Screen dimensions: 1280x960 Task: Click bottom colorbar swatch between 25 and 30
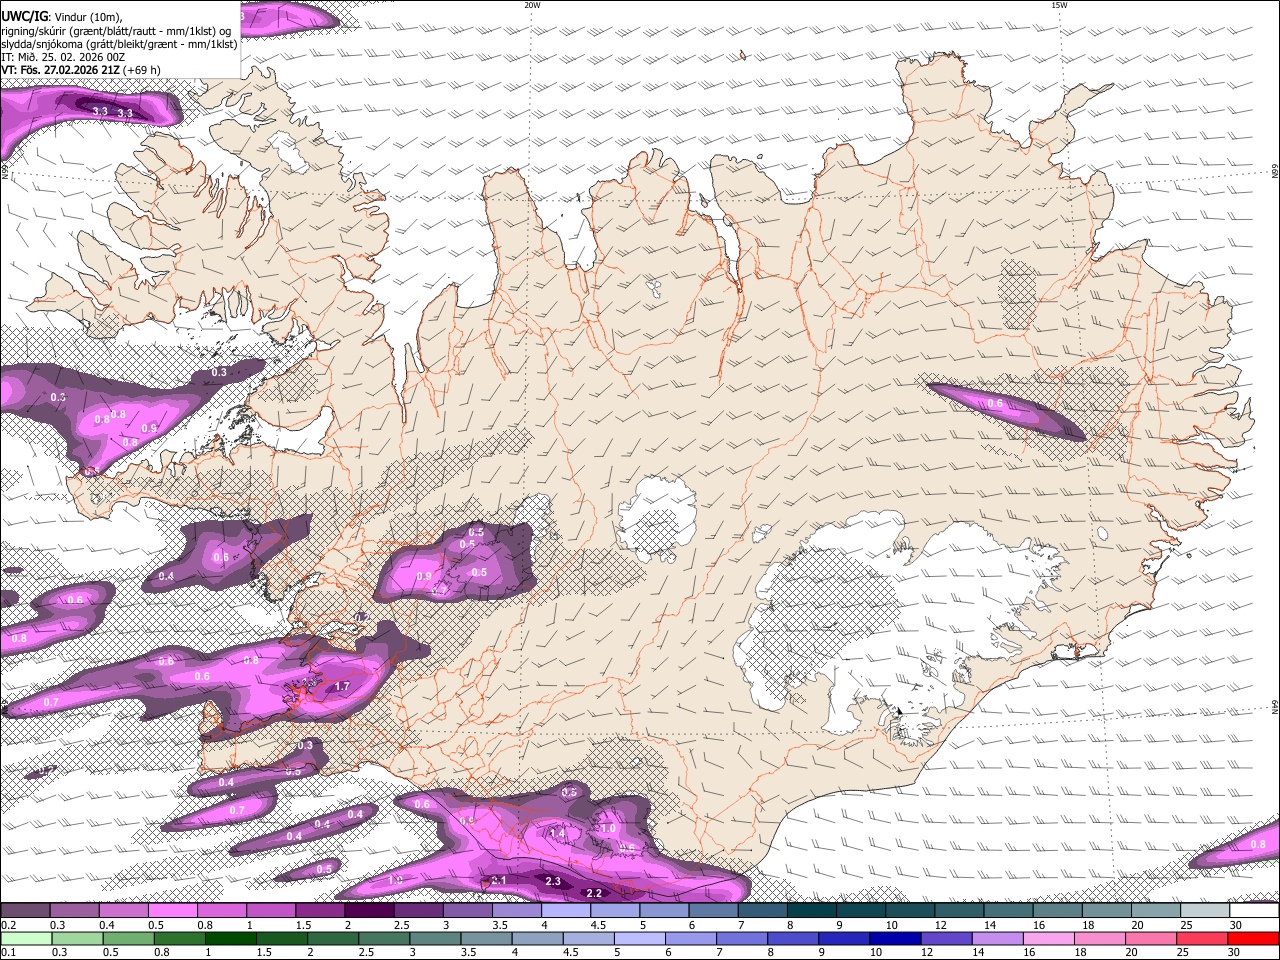click(1203, 938)
